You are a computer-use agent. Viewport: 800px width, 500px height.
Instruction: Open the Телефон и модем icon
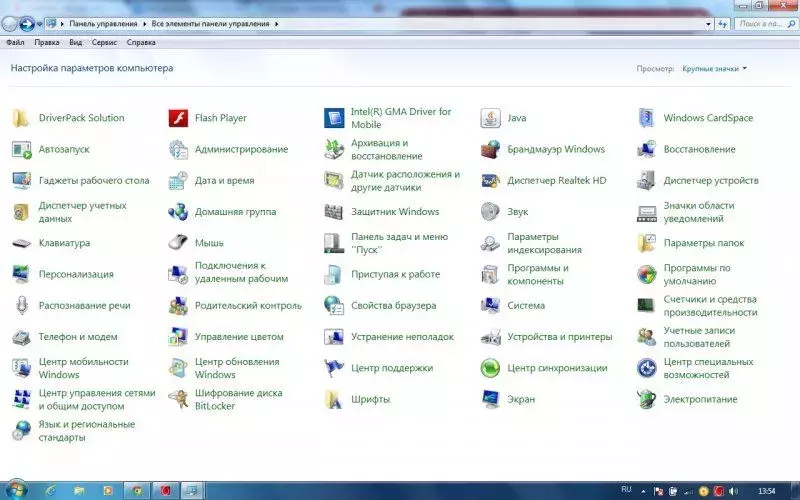[21, 337]
